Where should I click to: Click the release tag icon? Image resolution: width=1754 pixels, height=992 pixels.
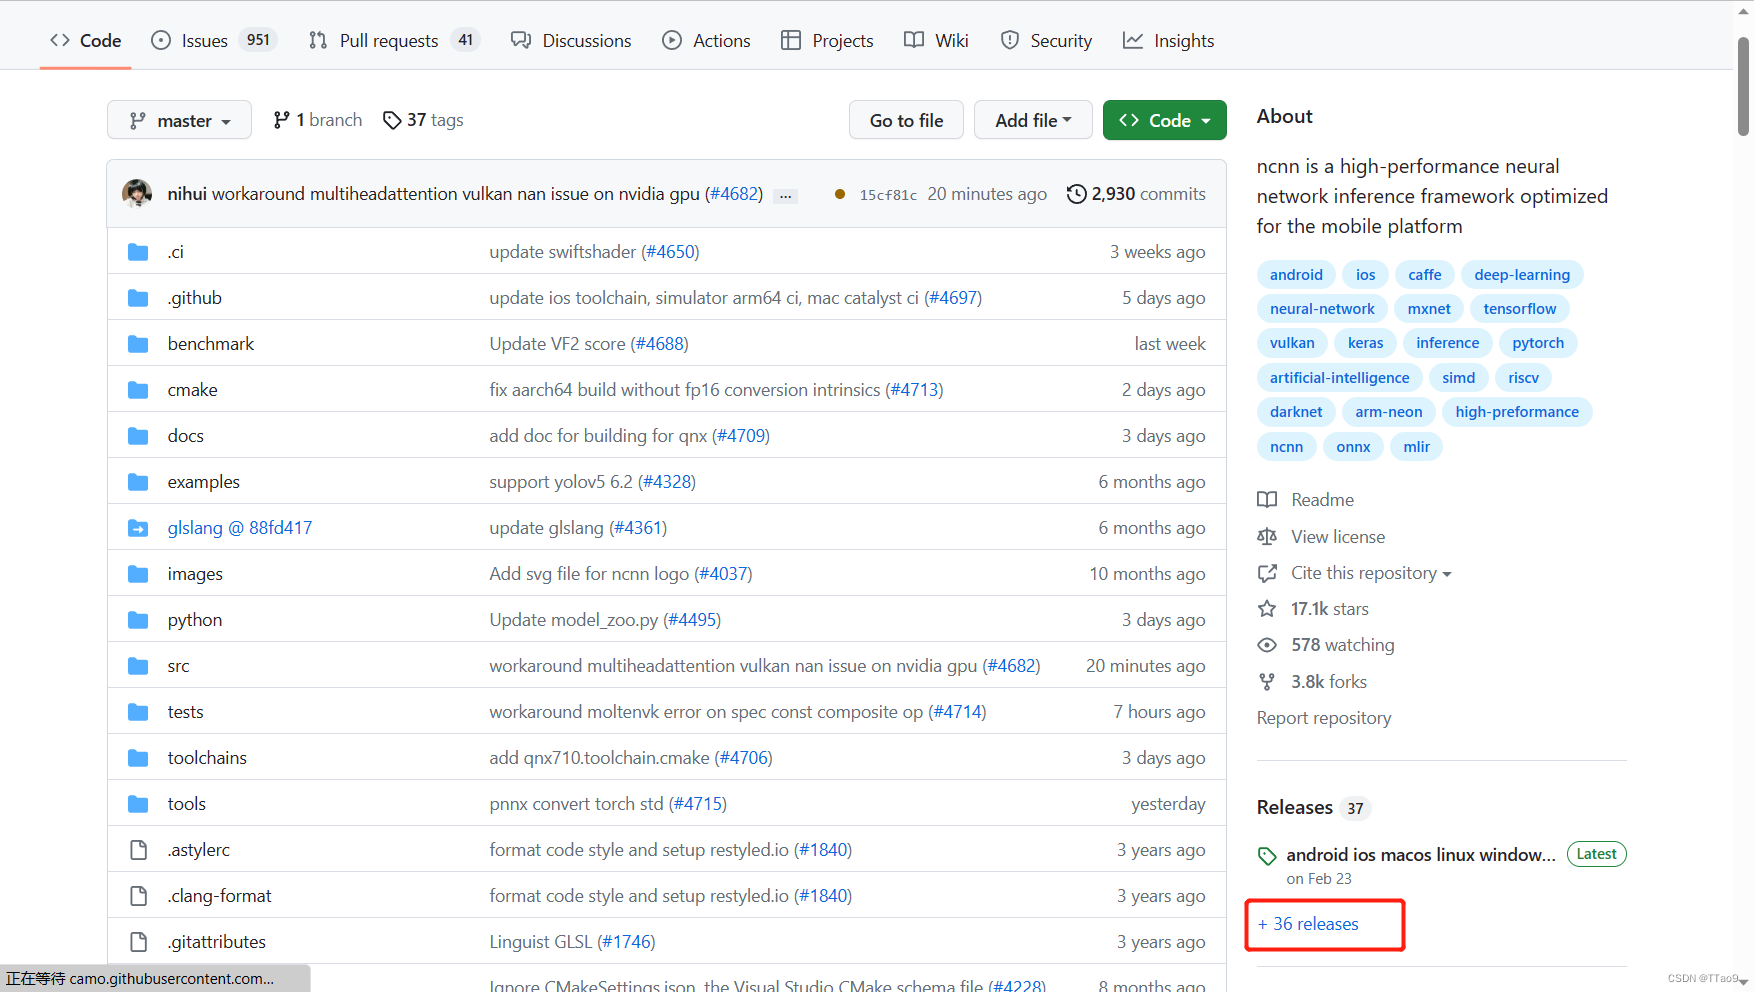1267,856
